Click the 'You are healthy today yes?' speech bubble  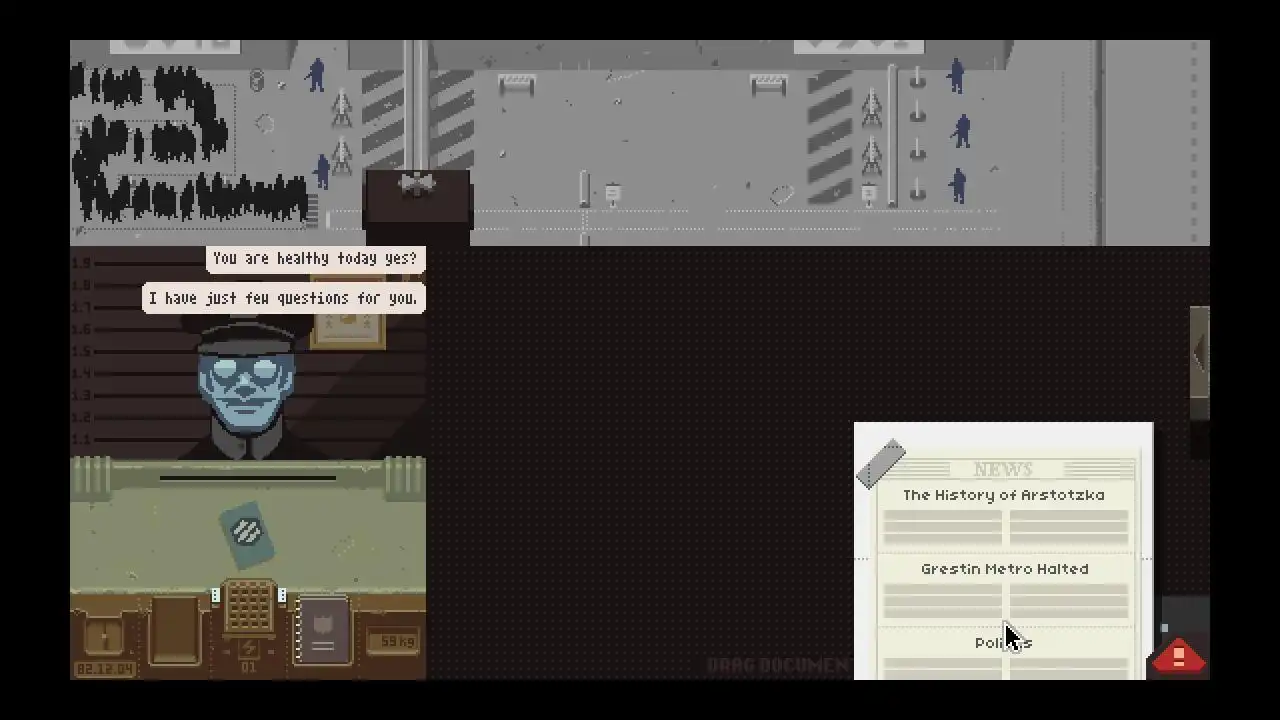point(315,259)
